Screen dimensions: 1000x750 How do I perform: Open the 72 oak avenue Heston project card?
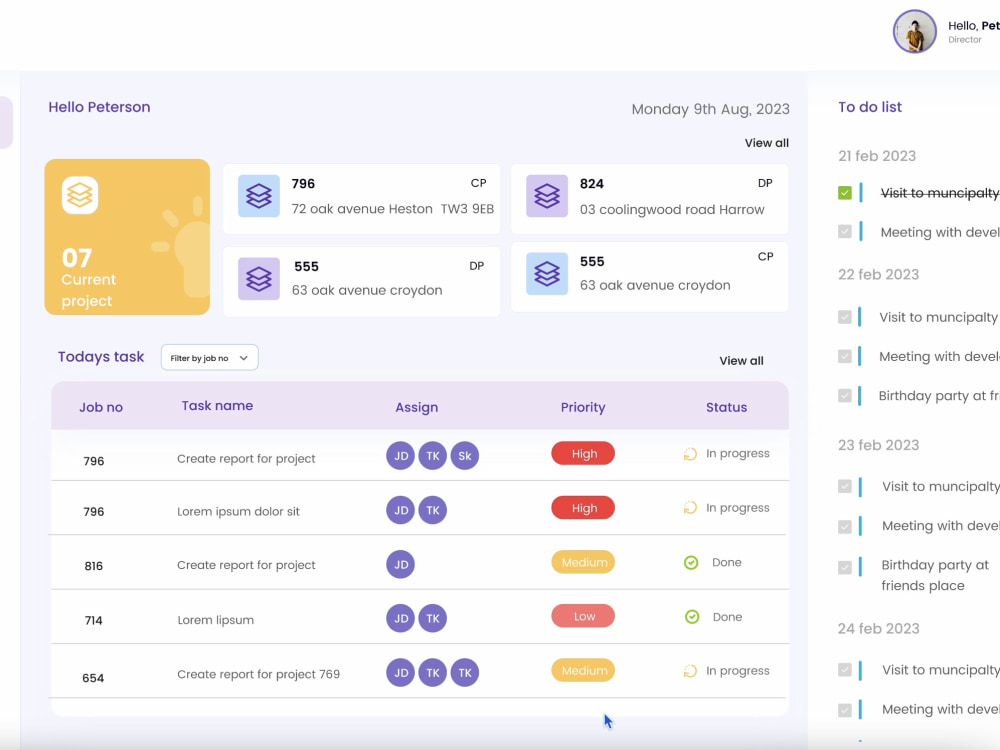[x=362, y=198]
